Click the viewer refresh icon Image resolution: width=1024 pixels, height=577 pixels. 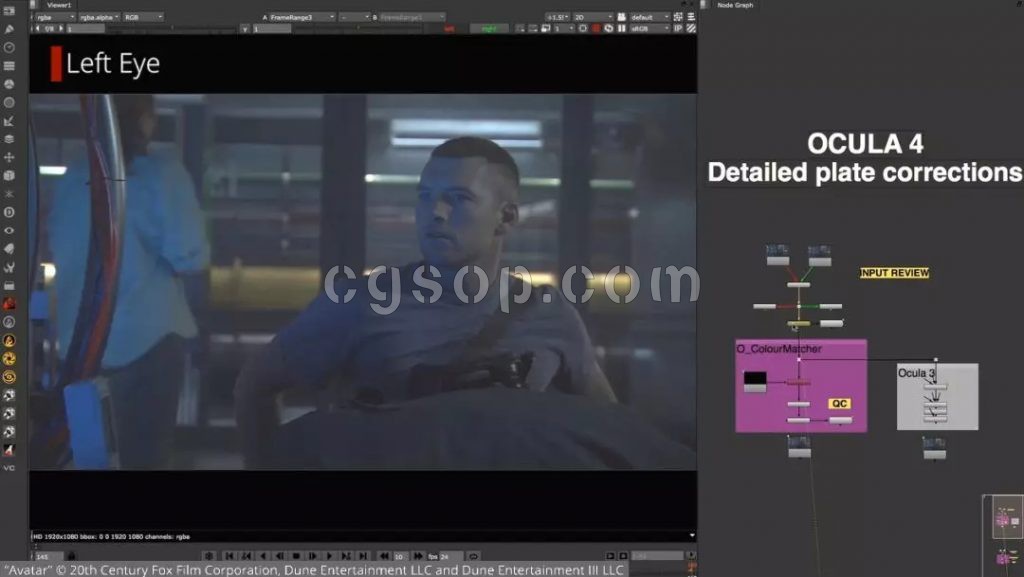coord(608,29)
